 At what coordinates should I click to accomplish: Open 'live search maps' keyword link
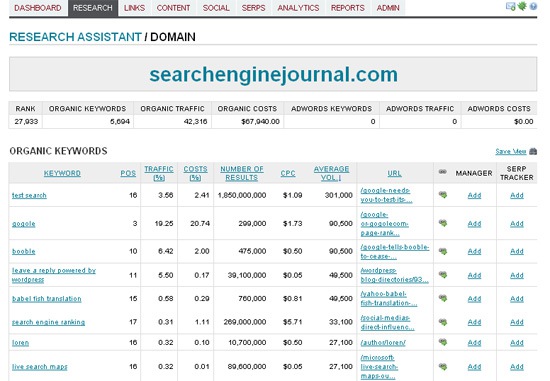[x=40, y=367]
